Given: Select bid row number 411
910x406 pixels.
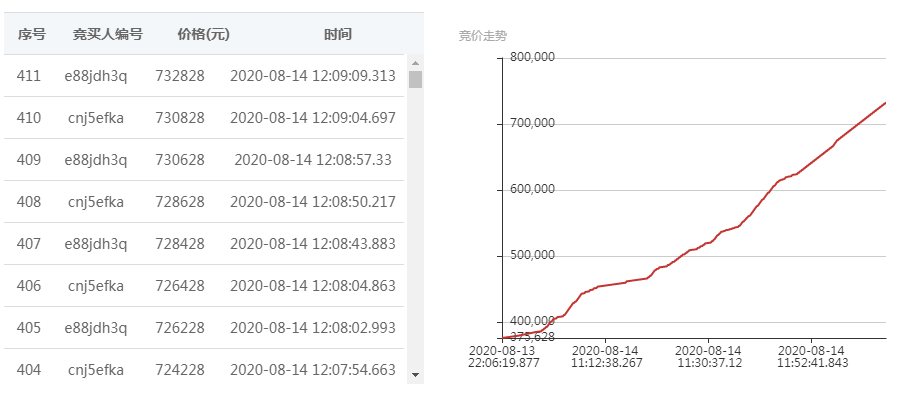Looking at the screenshot, I should tap(205, 76).
